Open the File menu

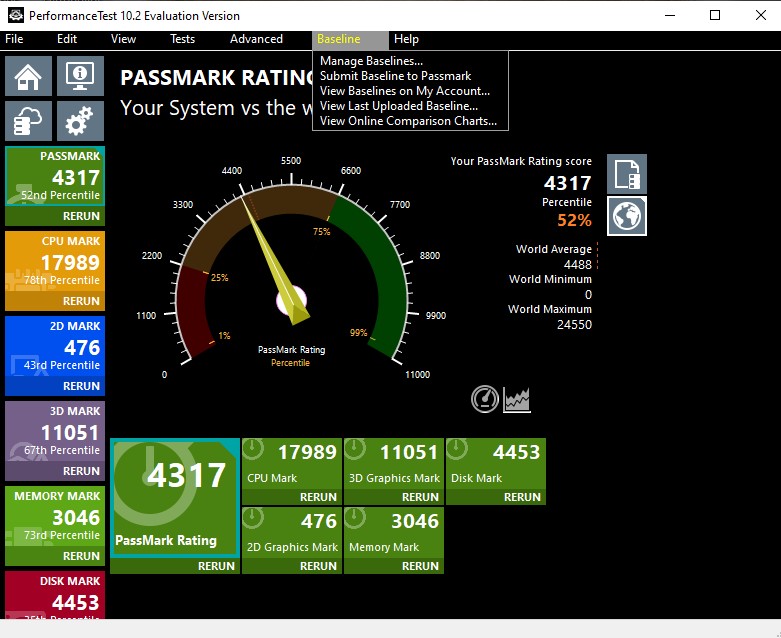pos(14,39)
